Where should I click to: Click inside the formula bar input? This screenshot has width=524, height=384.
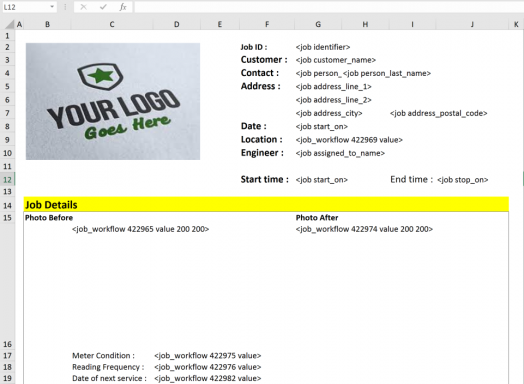pyautogui.click(x=329, y=7)
